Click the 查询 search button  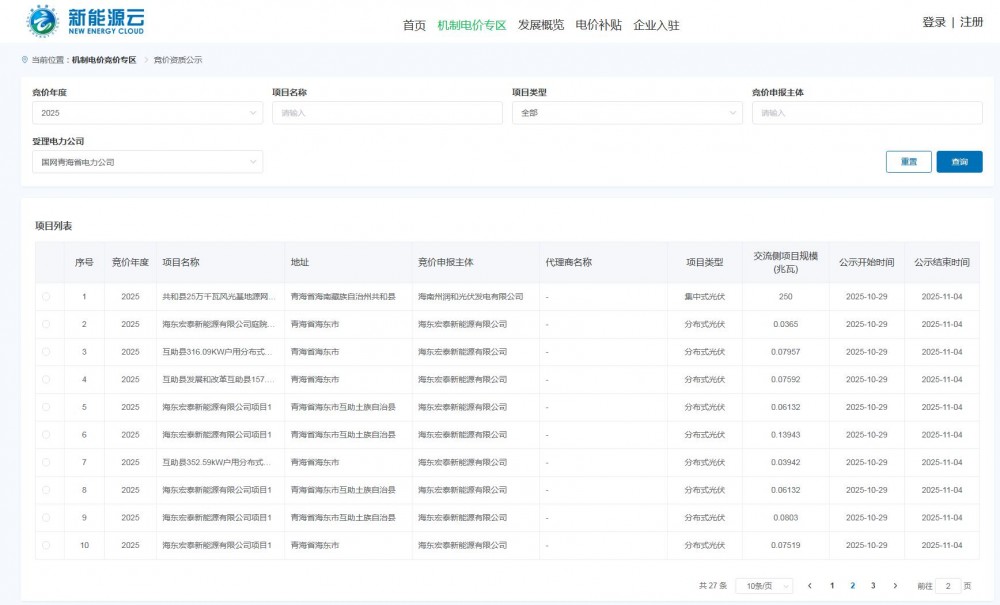click(959, 162)
